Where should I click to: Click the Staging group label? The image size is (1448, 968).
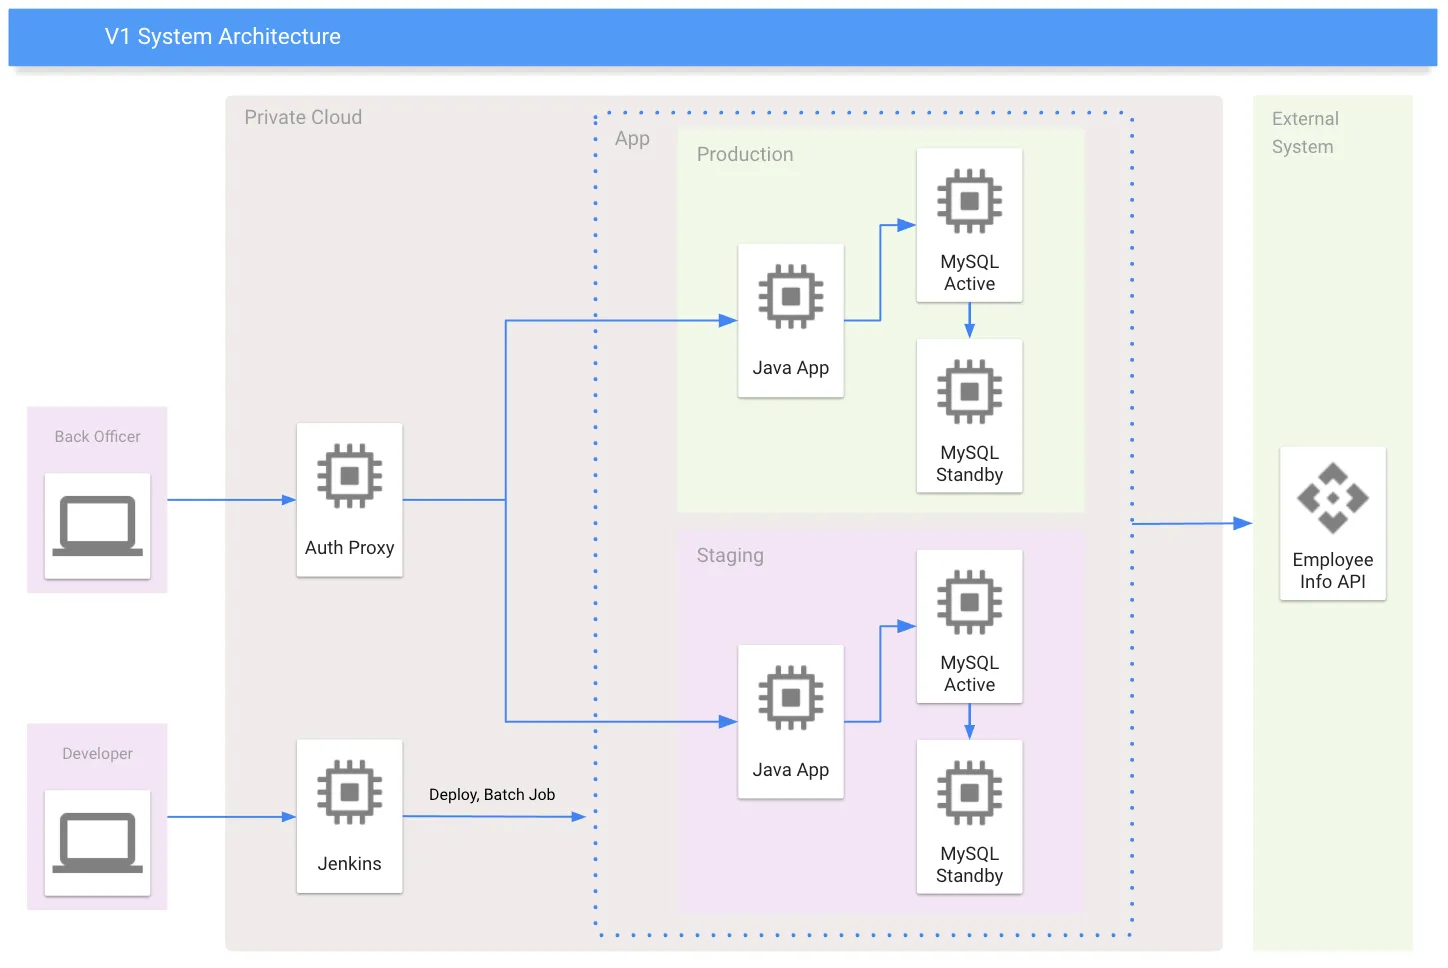click(730, 555)
